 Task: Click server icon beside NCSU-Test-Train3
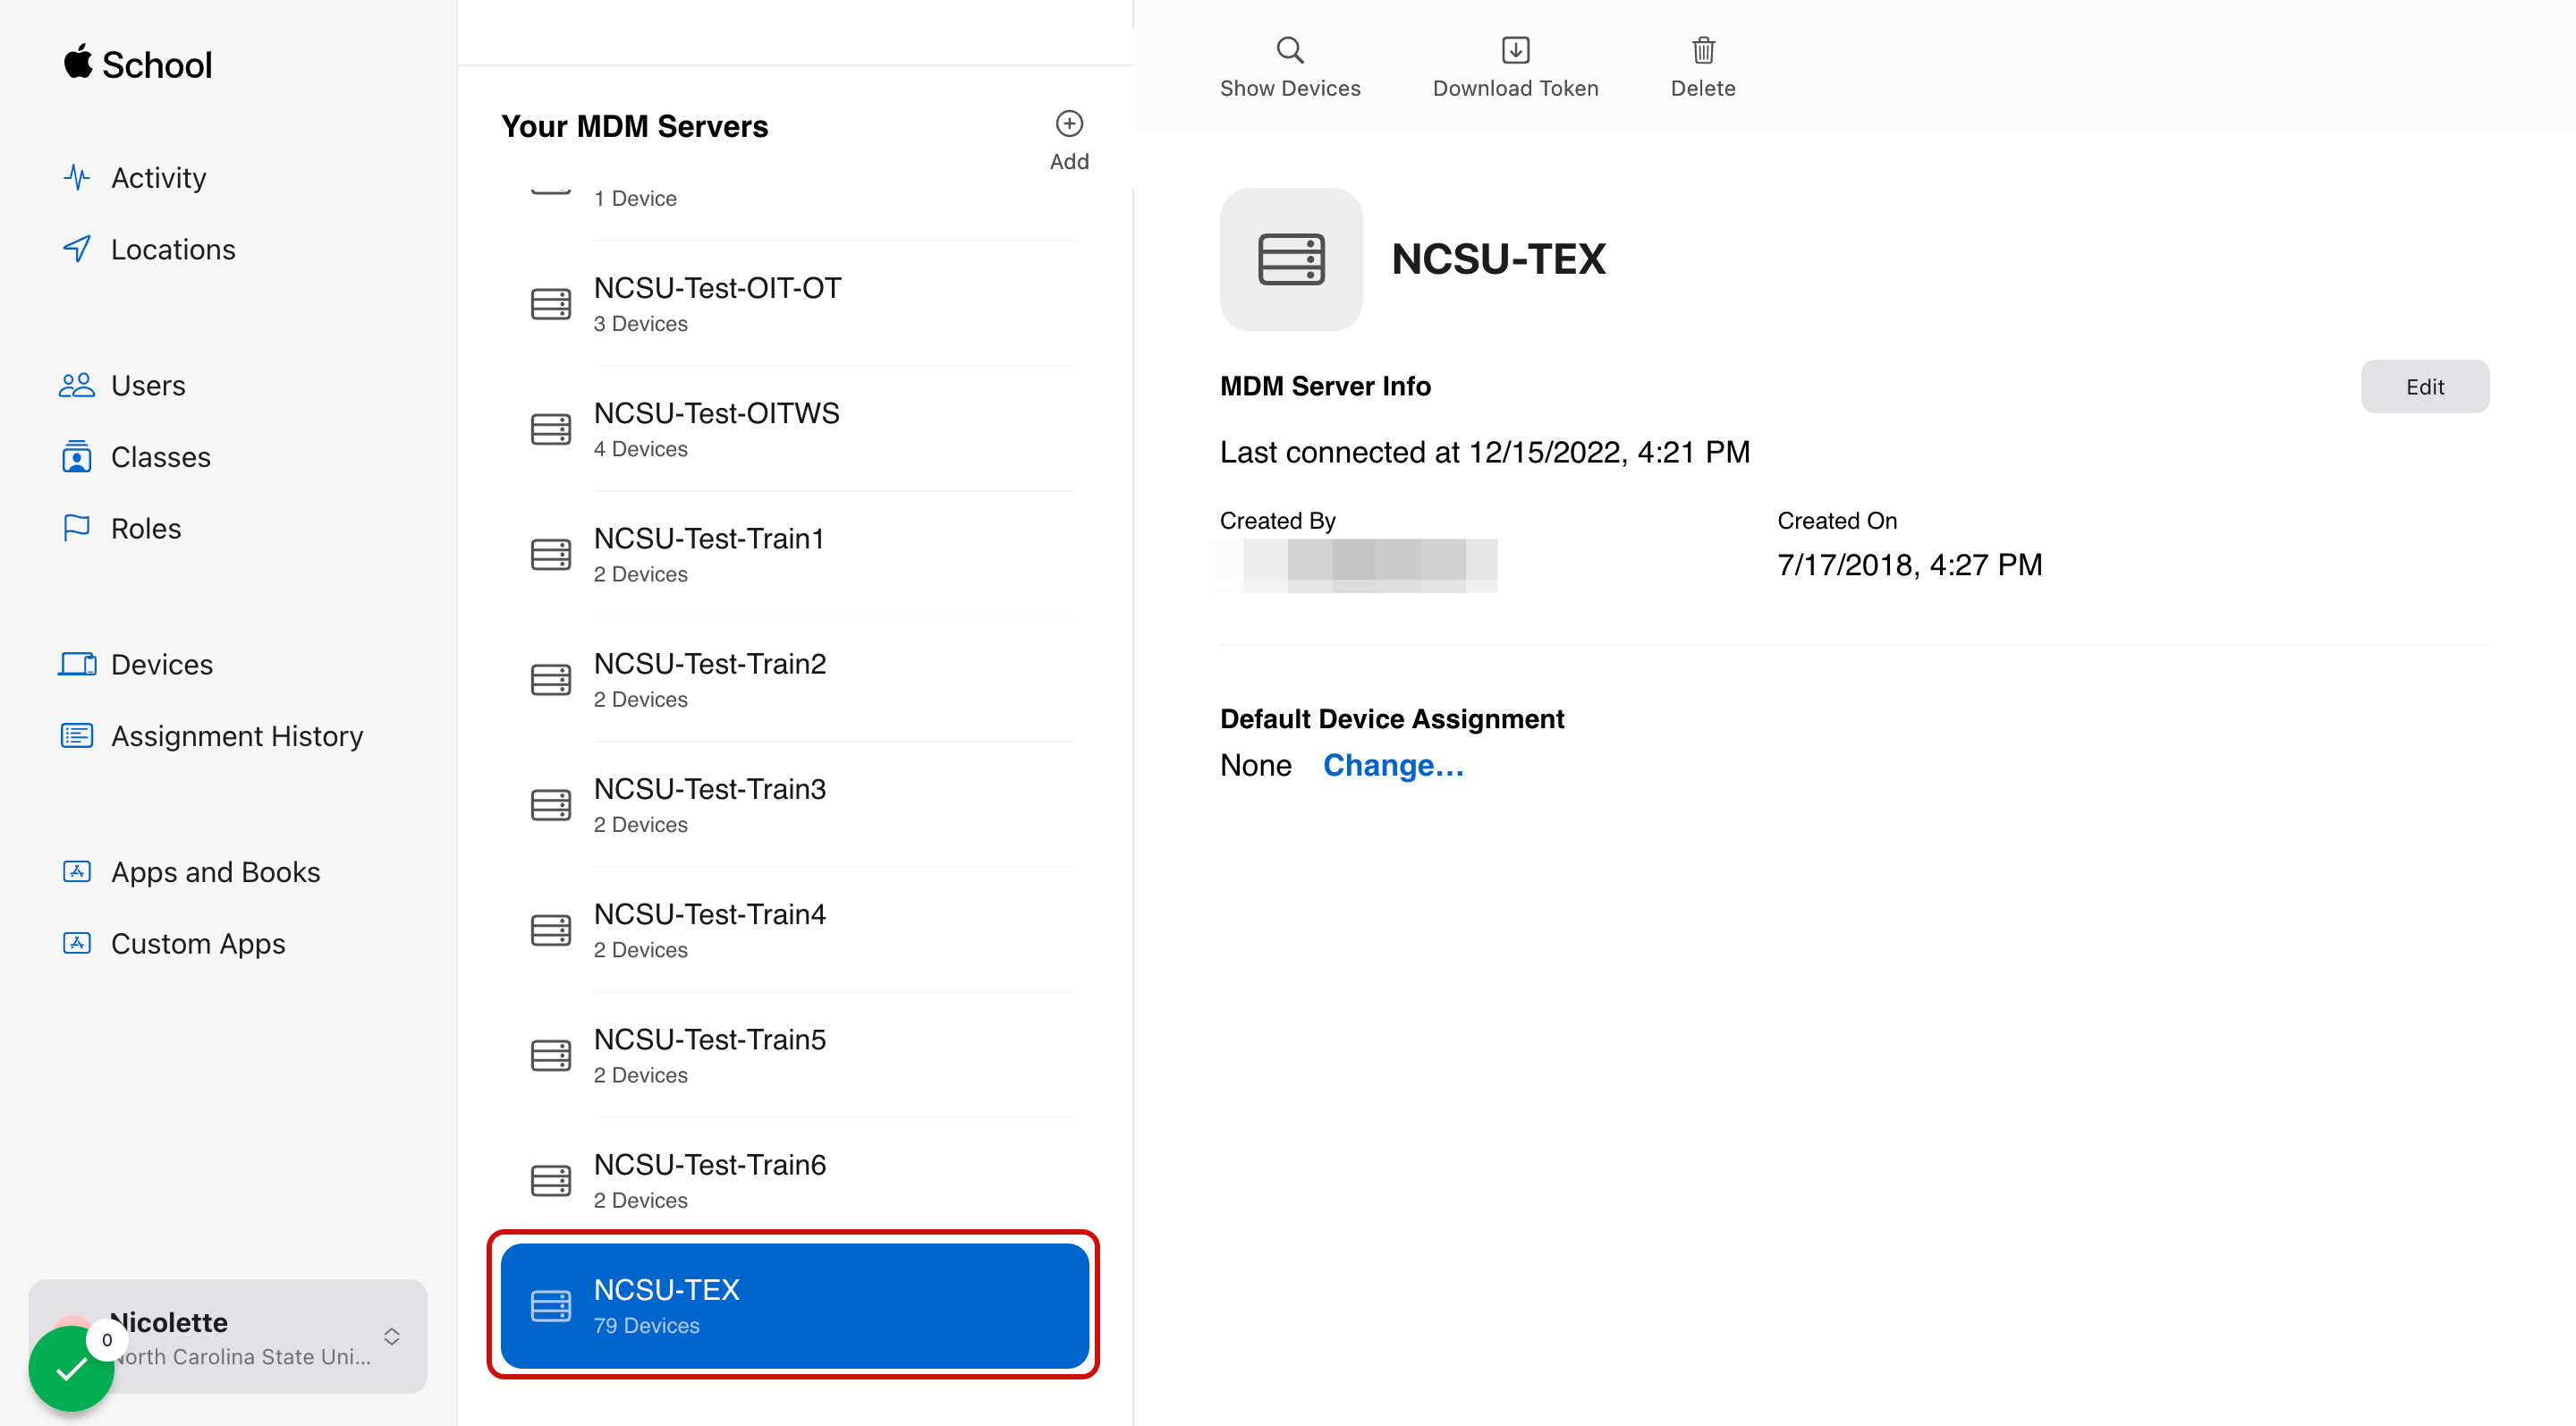point(550,805)
